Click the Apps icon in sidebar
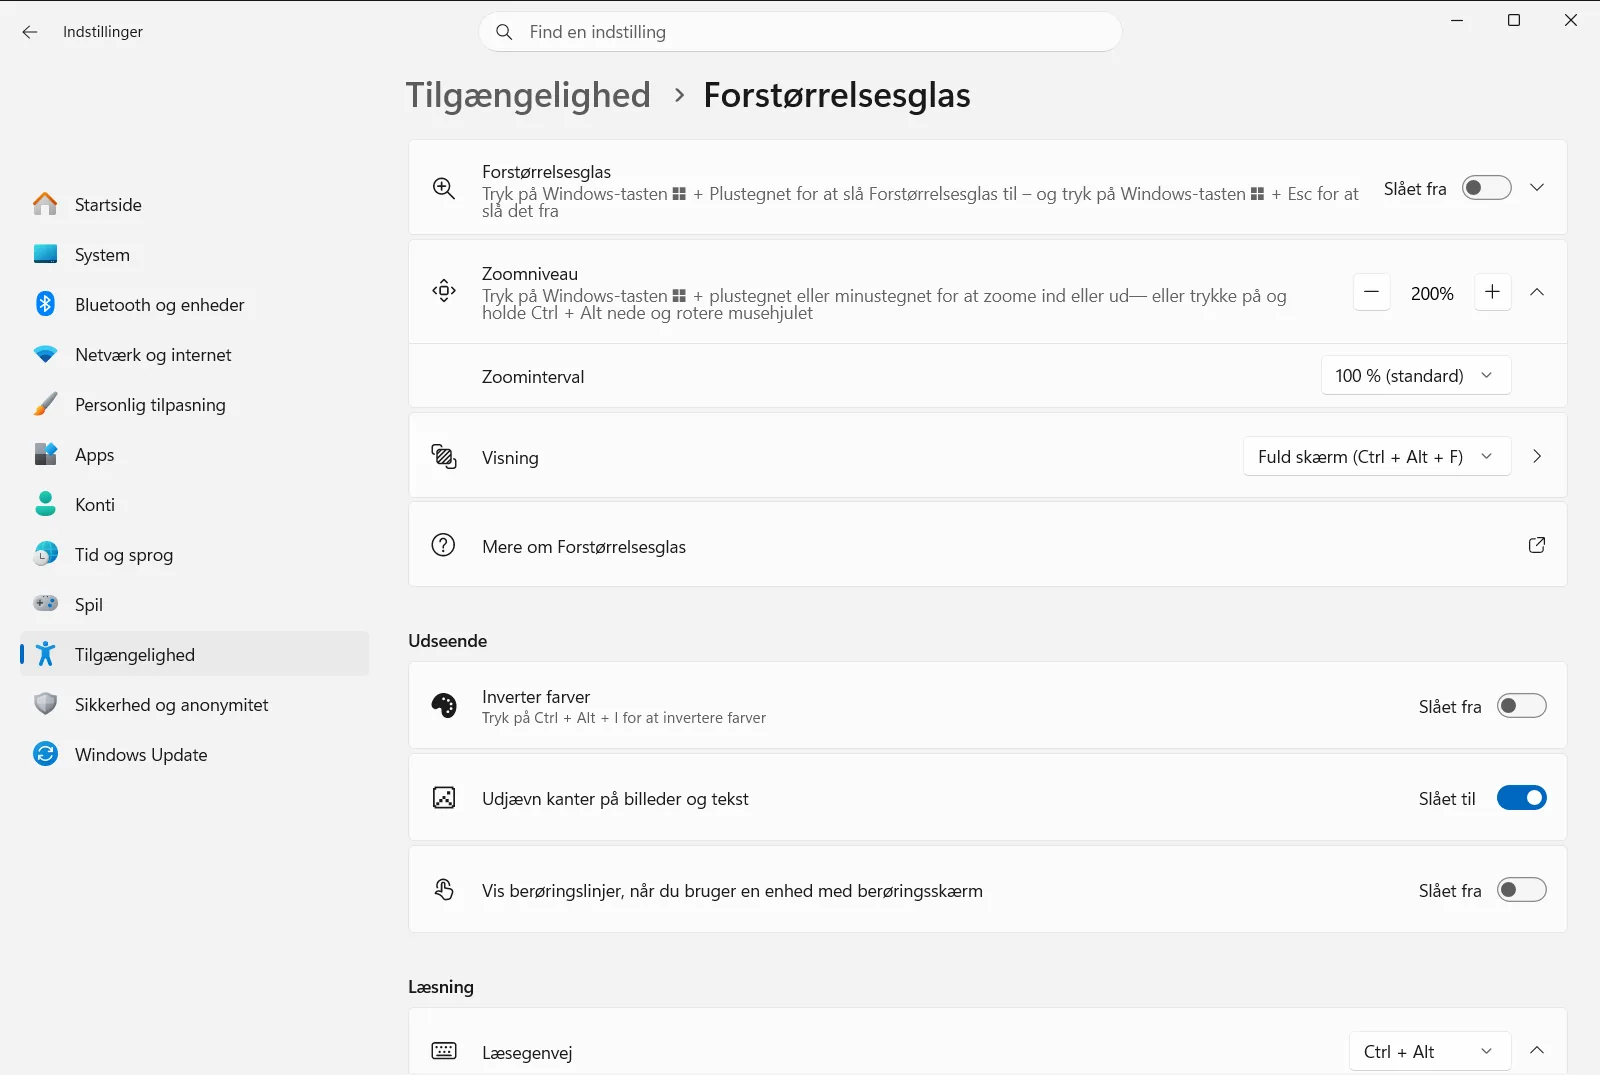The image size is (1600, 1075). (x=45, y=454)
